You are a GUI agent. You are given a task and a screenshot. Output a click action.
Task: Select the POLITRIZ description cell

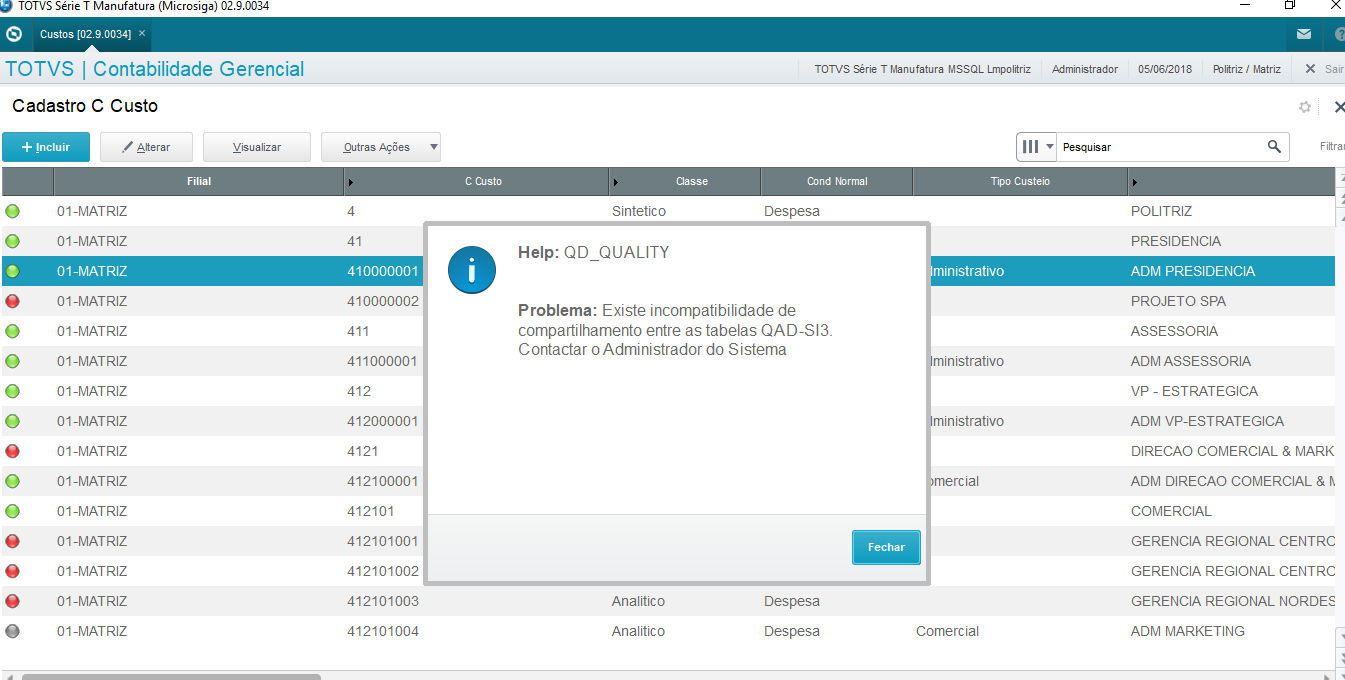(1161, 211)
